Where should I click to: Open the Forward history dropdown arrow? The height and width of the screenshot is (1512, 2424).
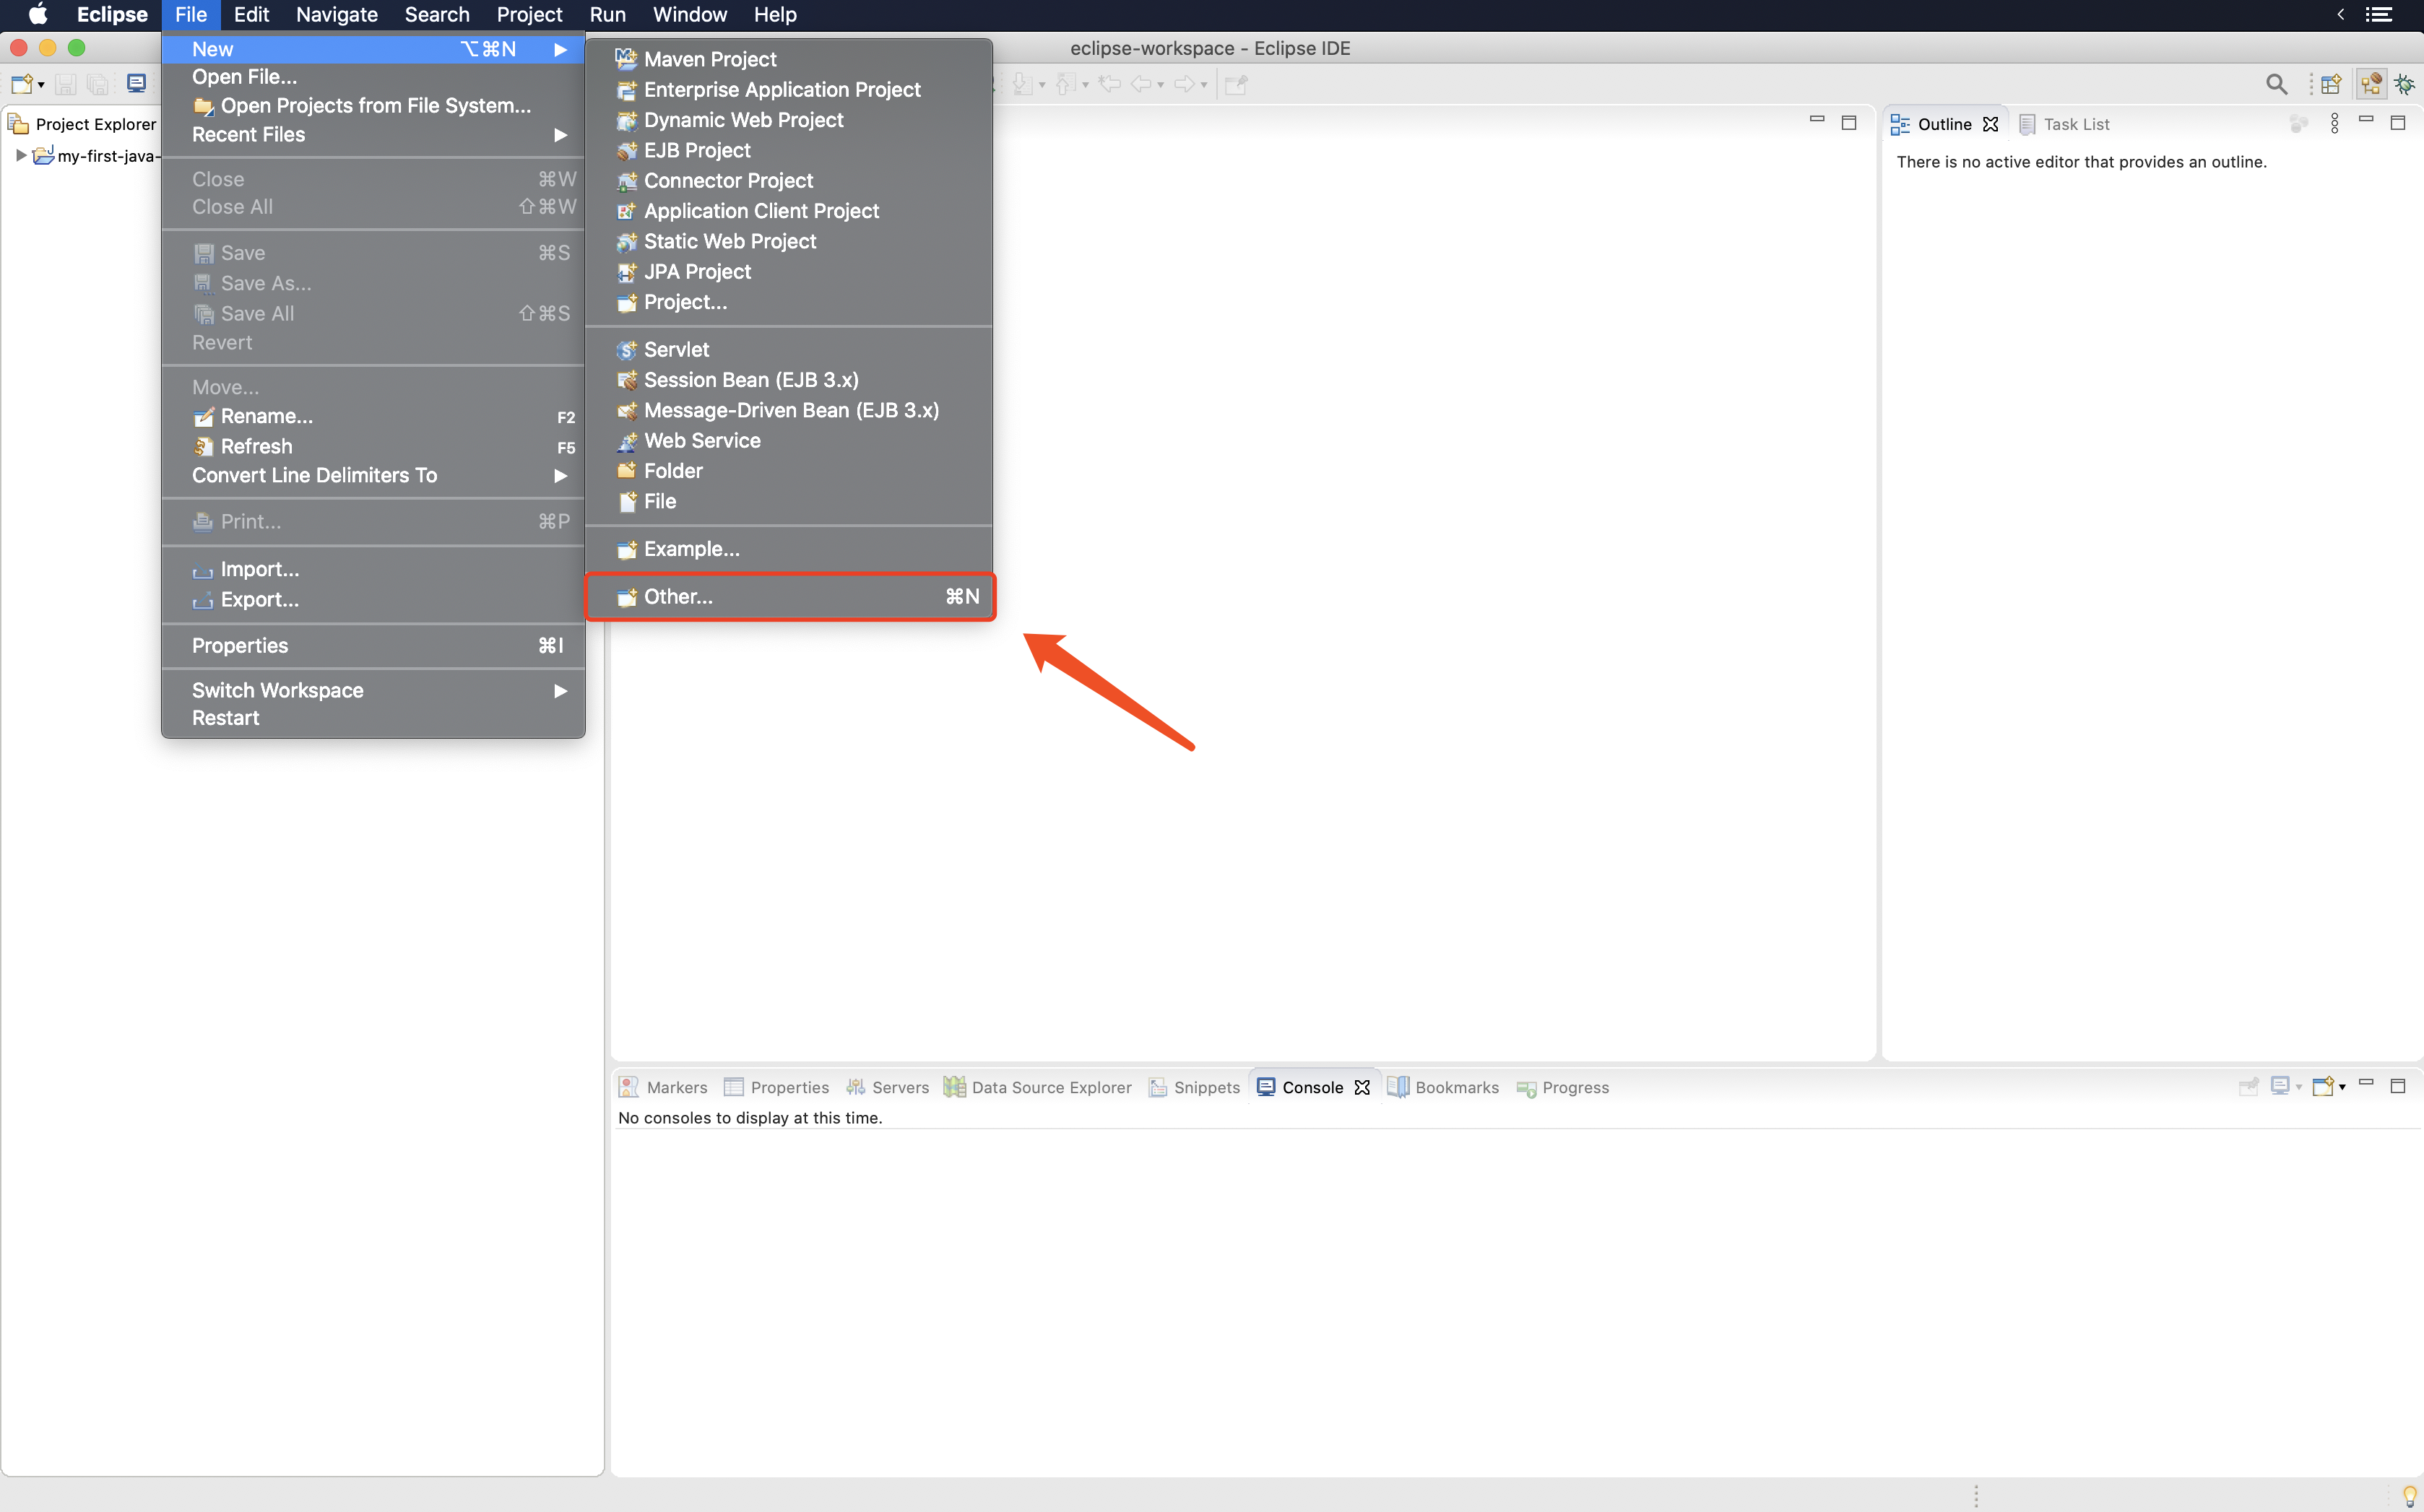[x=1204, y=86]
